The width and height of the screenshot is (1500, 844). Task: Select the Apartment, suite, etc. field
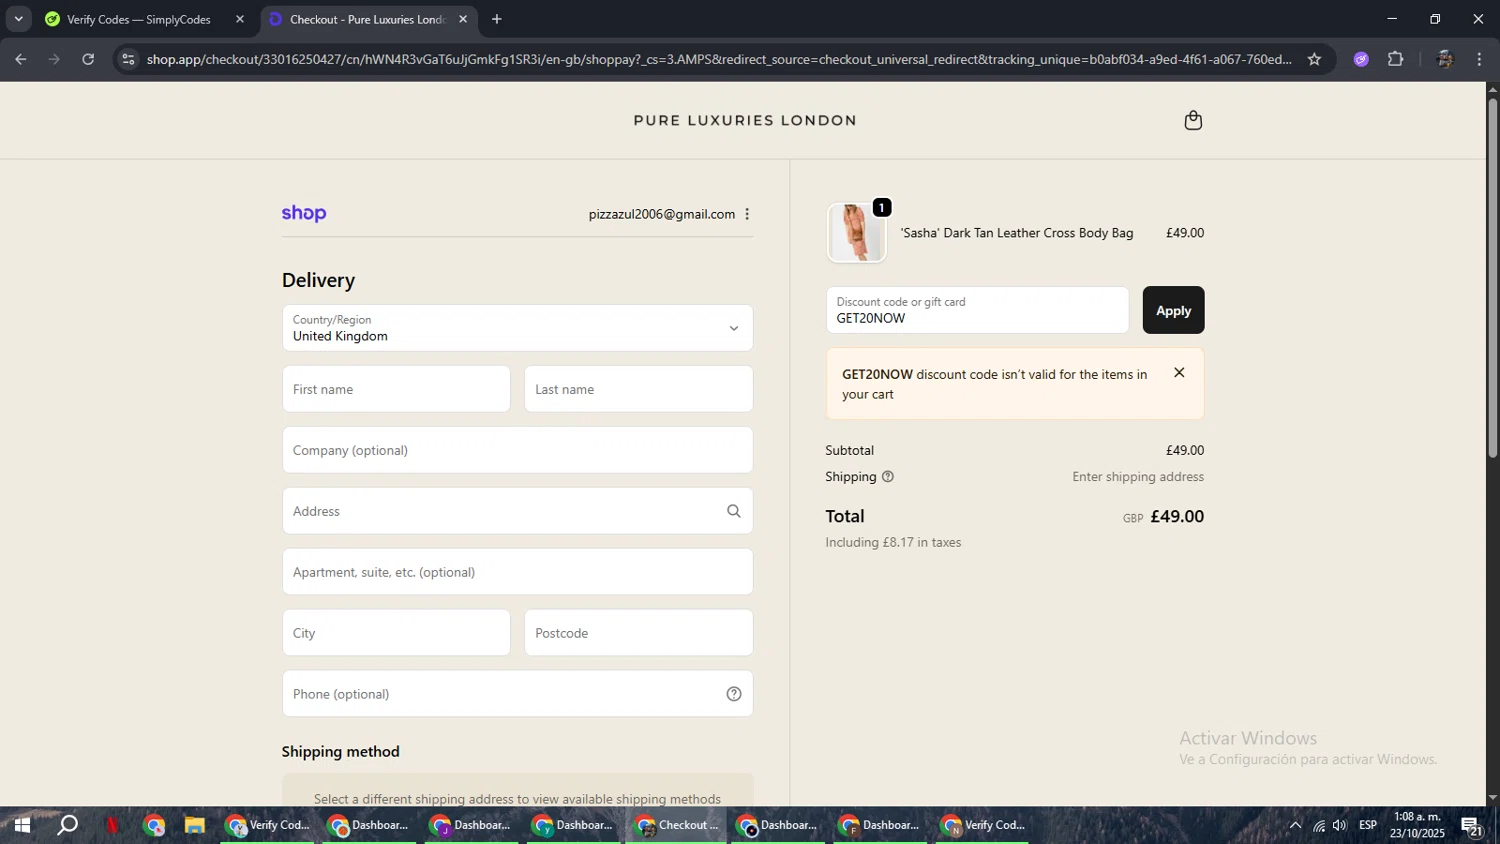coord(517,572)
